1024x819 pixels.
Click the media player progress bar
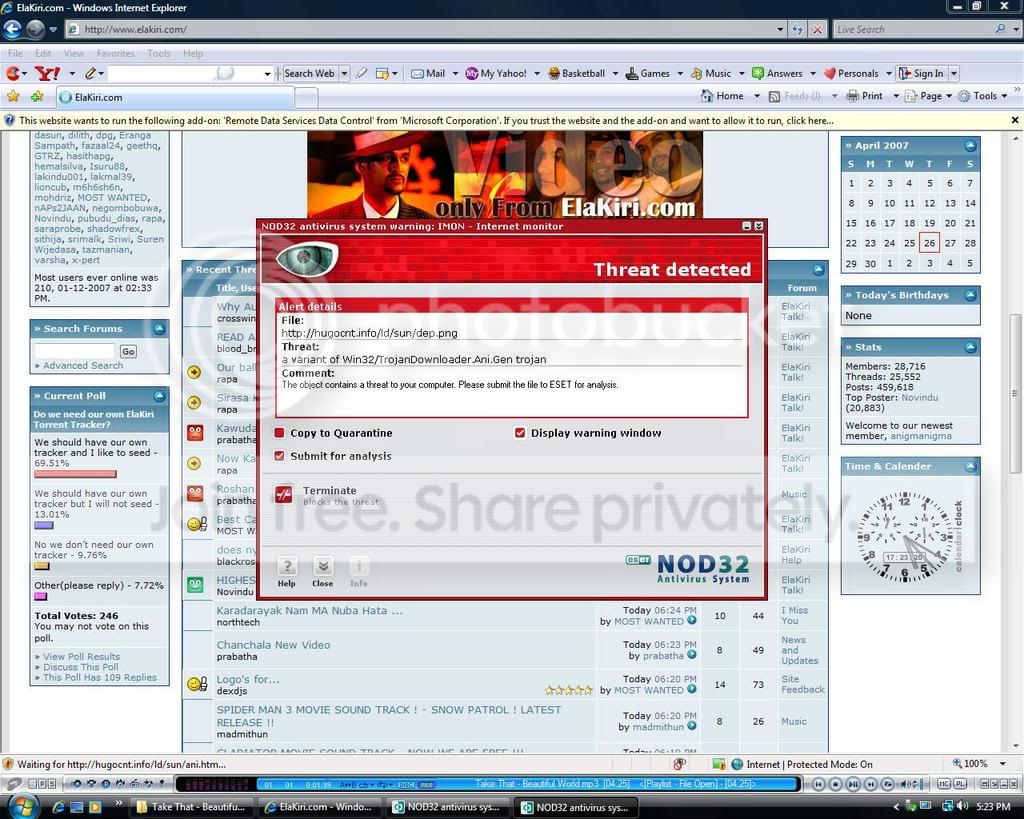(x=528, y=784)
